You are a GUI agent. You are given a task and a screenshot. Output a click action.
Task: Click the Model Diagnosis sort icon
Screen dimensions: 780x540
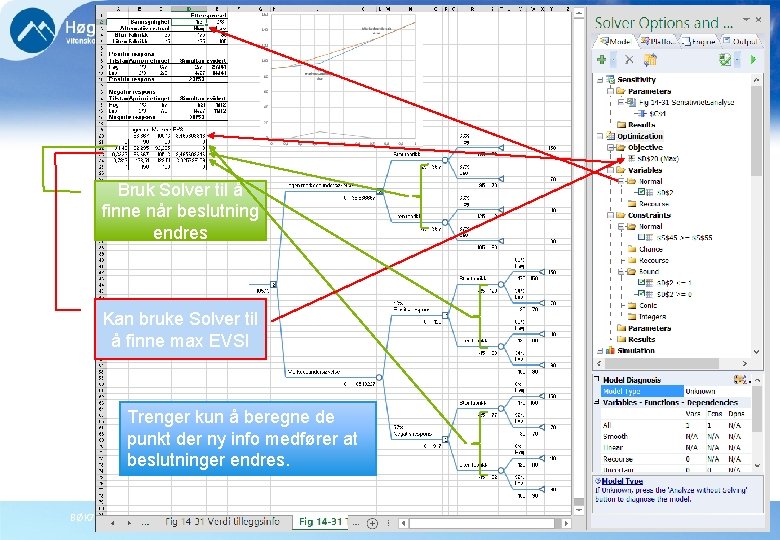(741, 380)
